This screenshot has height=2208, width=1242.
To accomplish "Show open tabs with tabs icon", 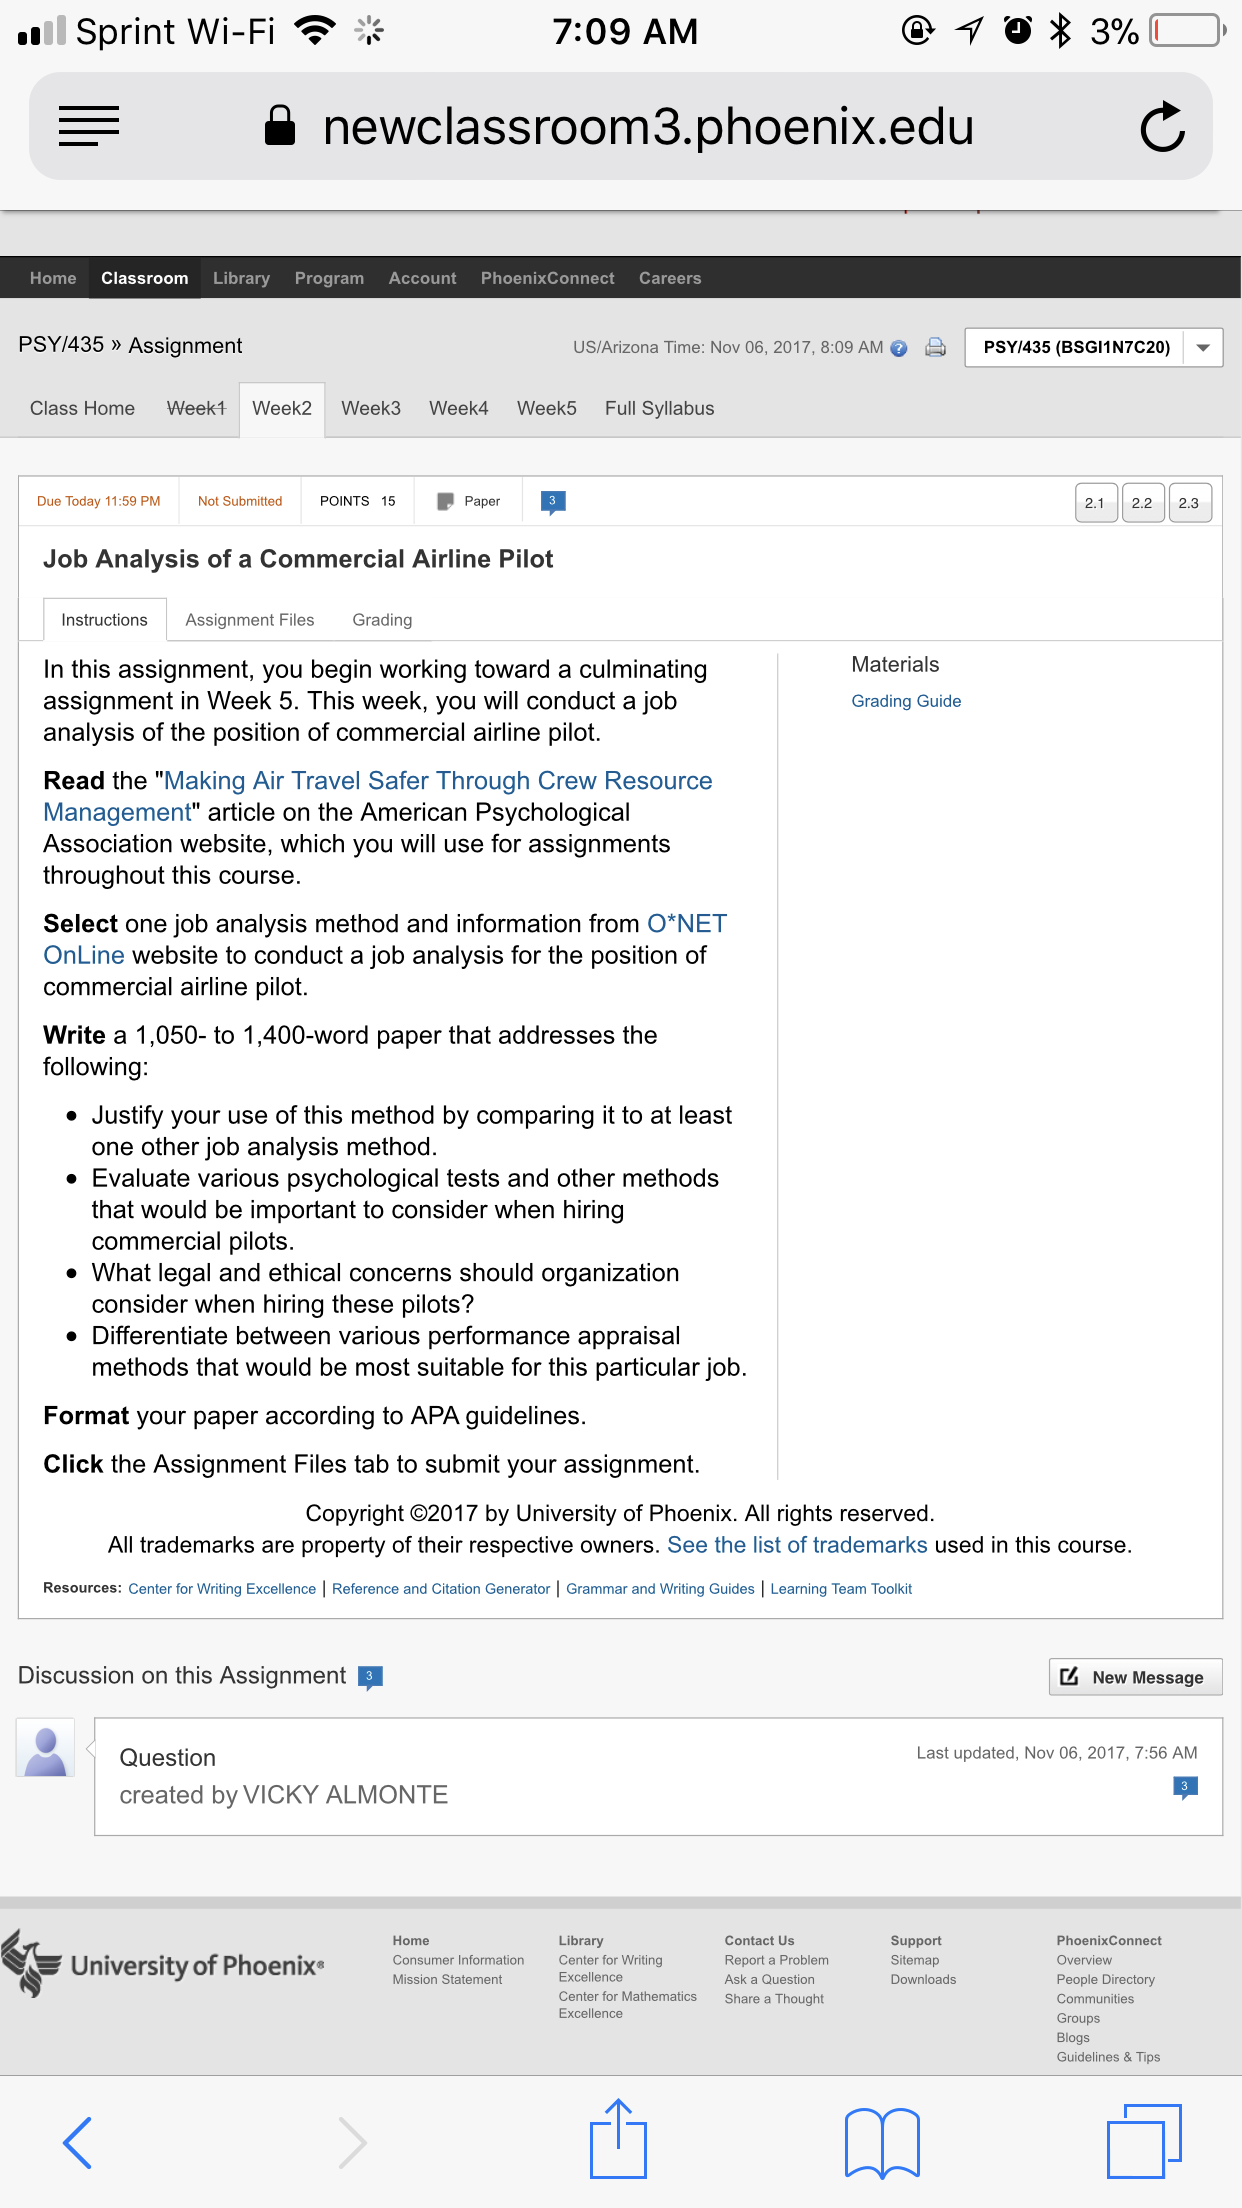I will click(x=1144, y=2141).
